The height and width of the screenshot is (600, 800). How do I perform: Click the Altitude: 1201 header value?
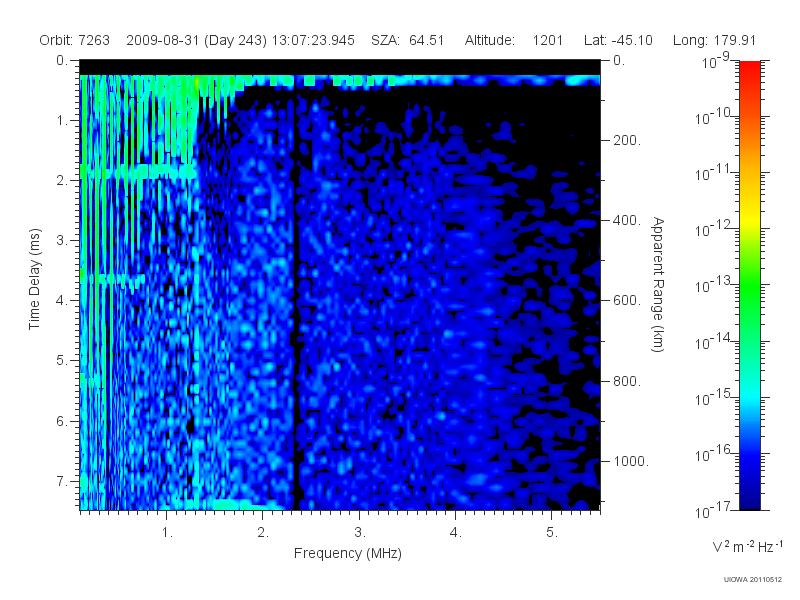tap(513, 40)
